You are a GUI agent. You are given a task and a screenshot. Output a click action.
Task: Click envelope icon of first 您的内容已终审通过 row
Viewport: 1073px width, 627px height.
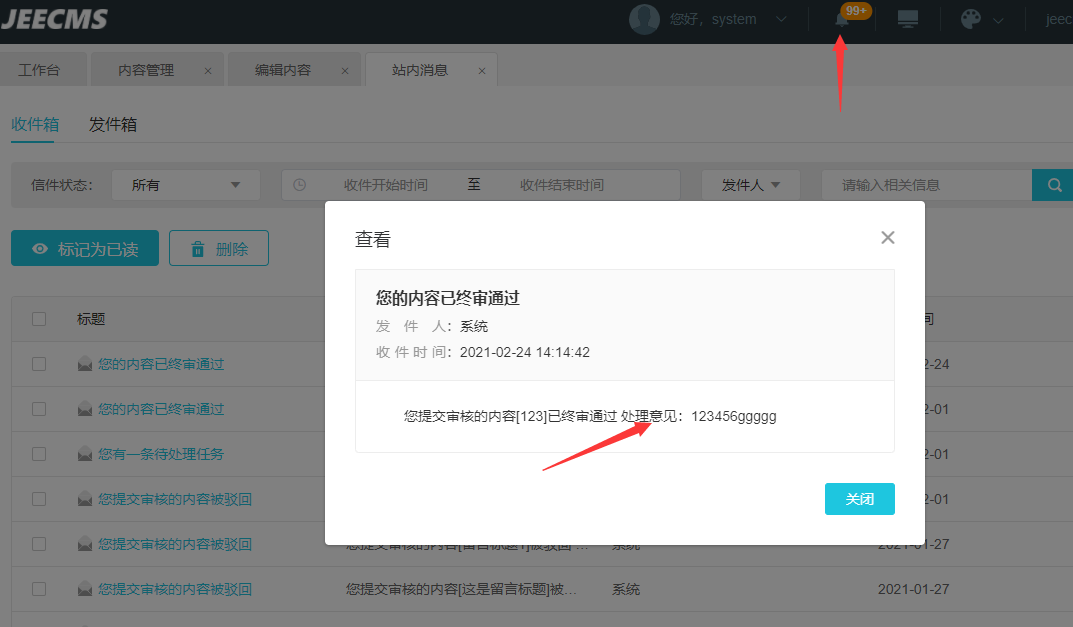pyautogui.click(x=85, y=363)
